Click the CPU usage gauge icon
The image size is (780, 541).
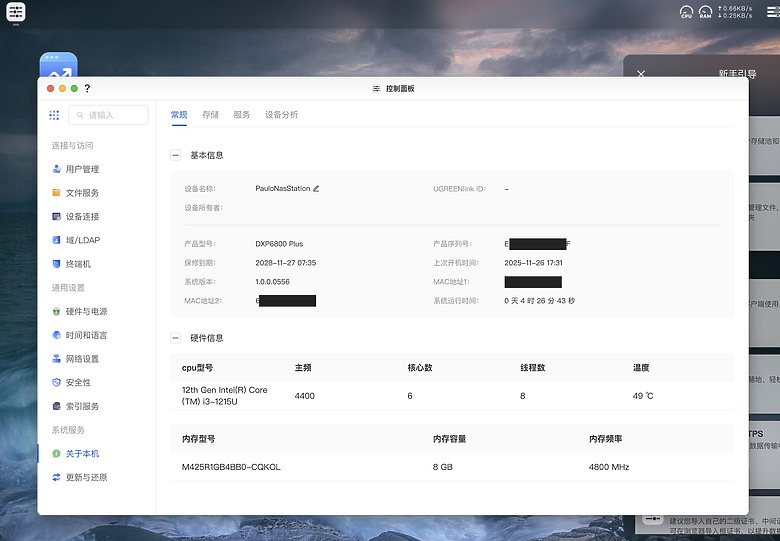click(686, 13)
